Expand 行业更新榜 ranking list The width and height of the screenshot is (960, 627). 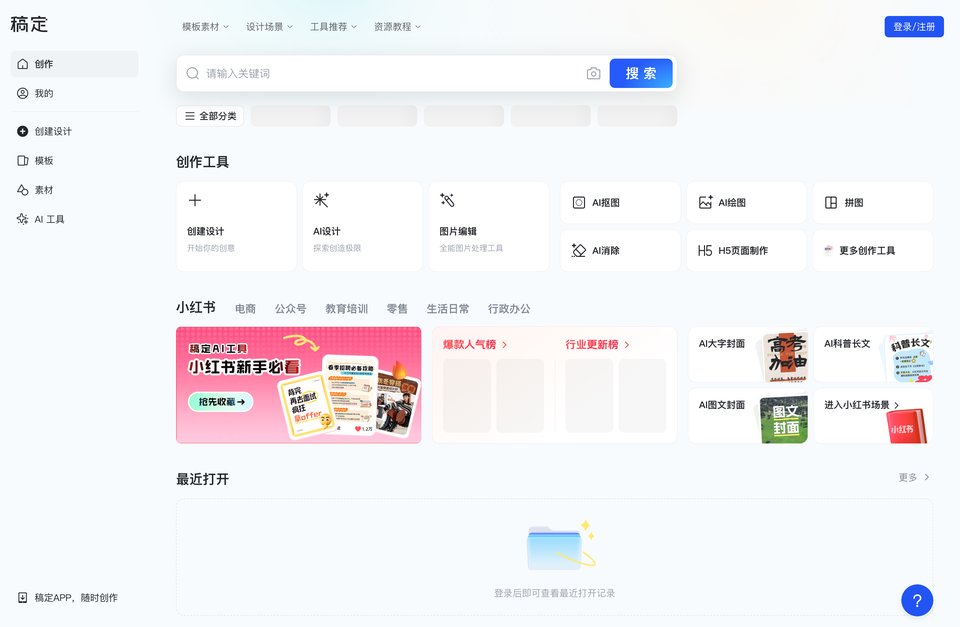tap(598, 345)
